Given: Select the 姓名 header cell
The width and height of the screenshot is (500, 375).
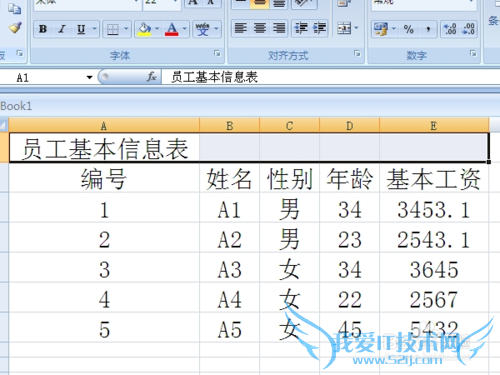Looking at the screenshot, I should pyautogui.click(x=229, y=178).
